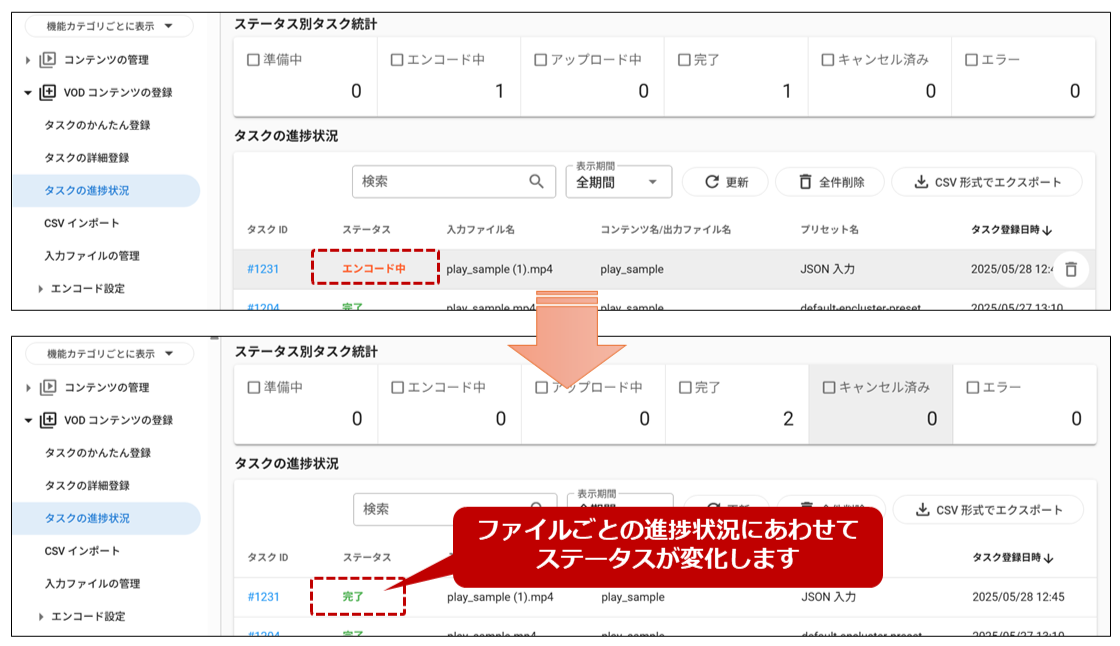1120x646 pixels.
Task: Delete task #1231 with row trash icon
Action: point(1071,269)
